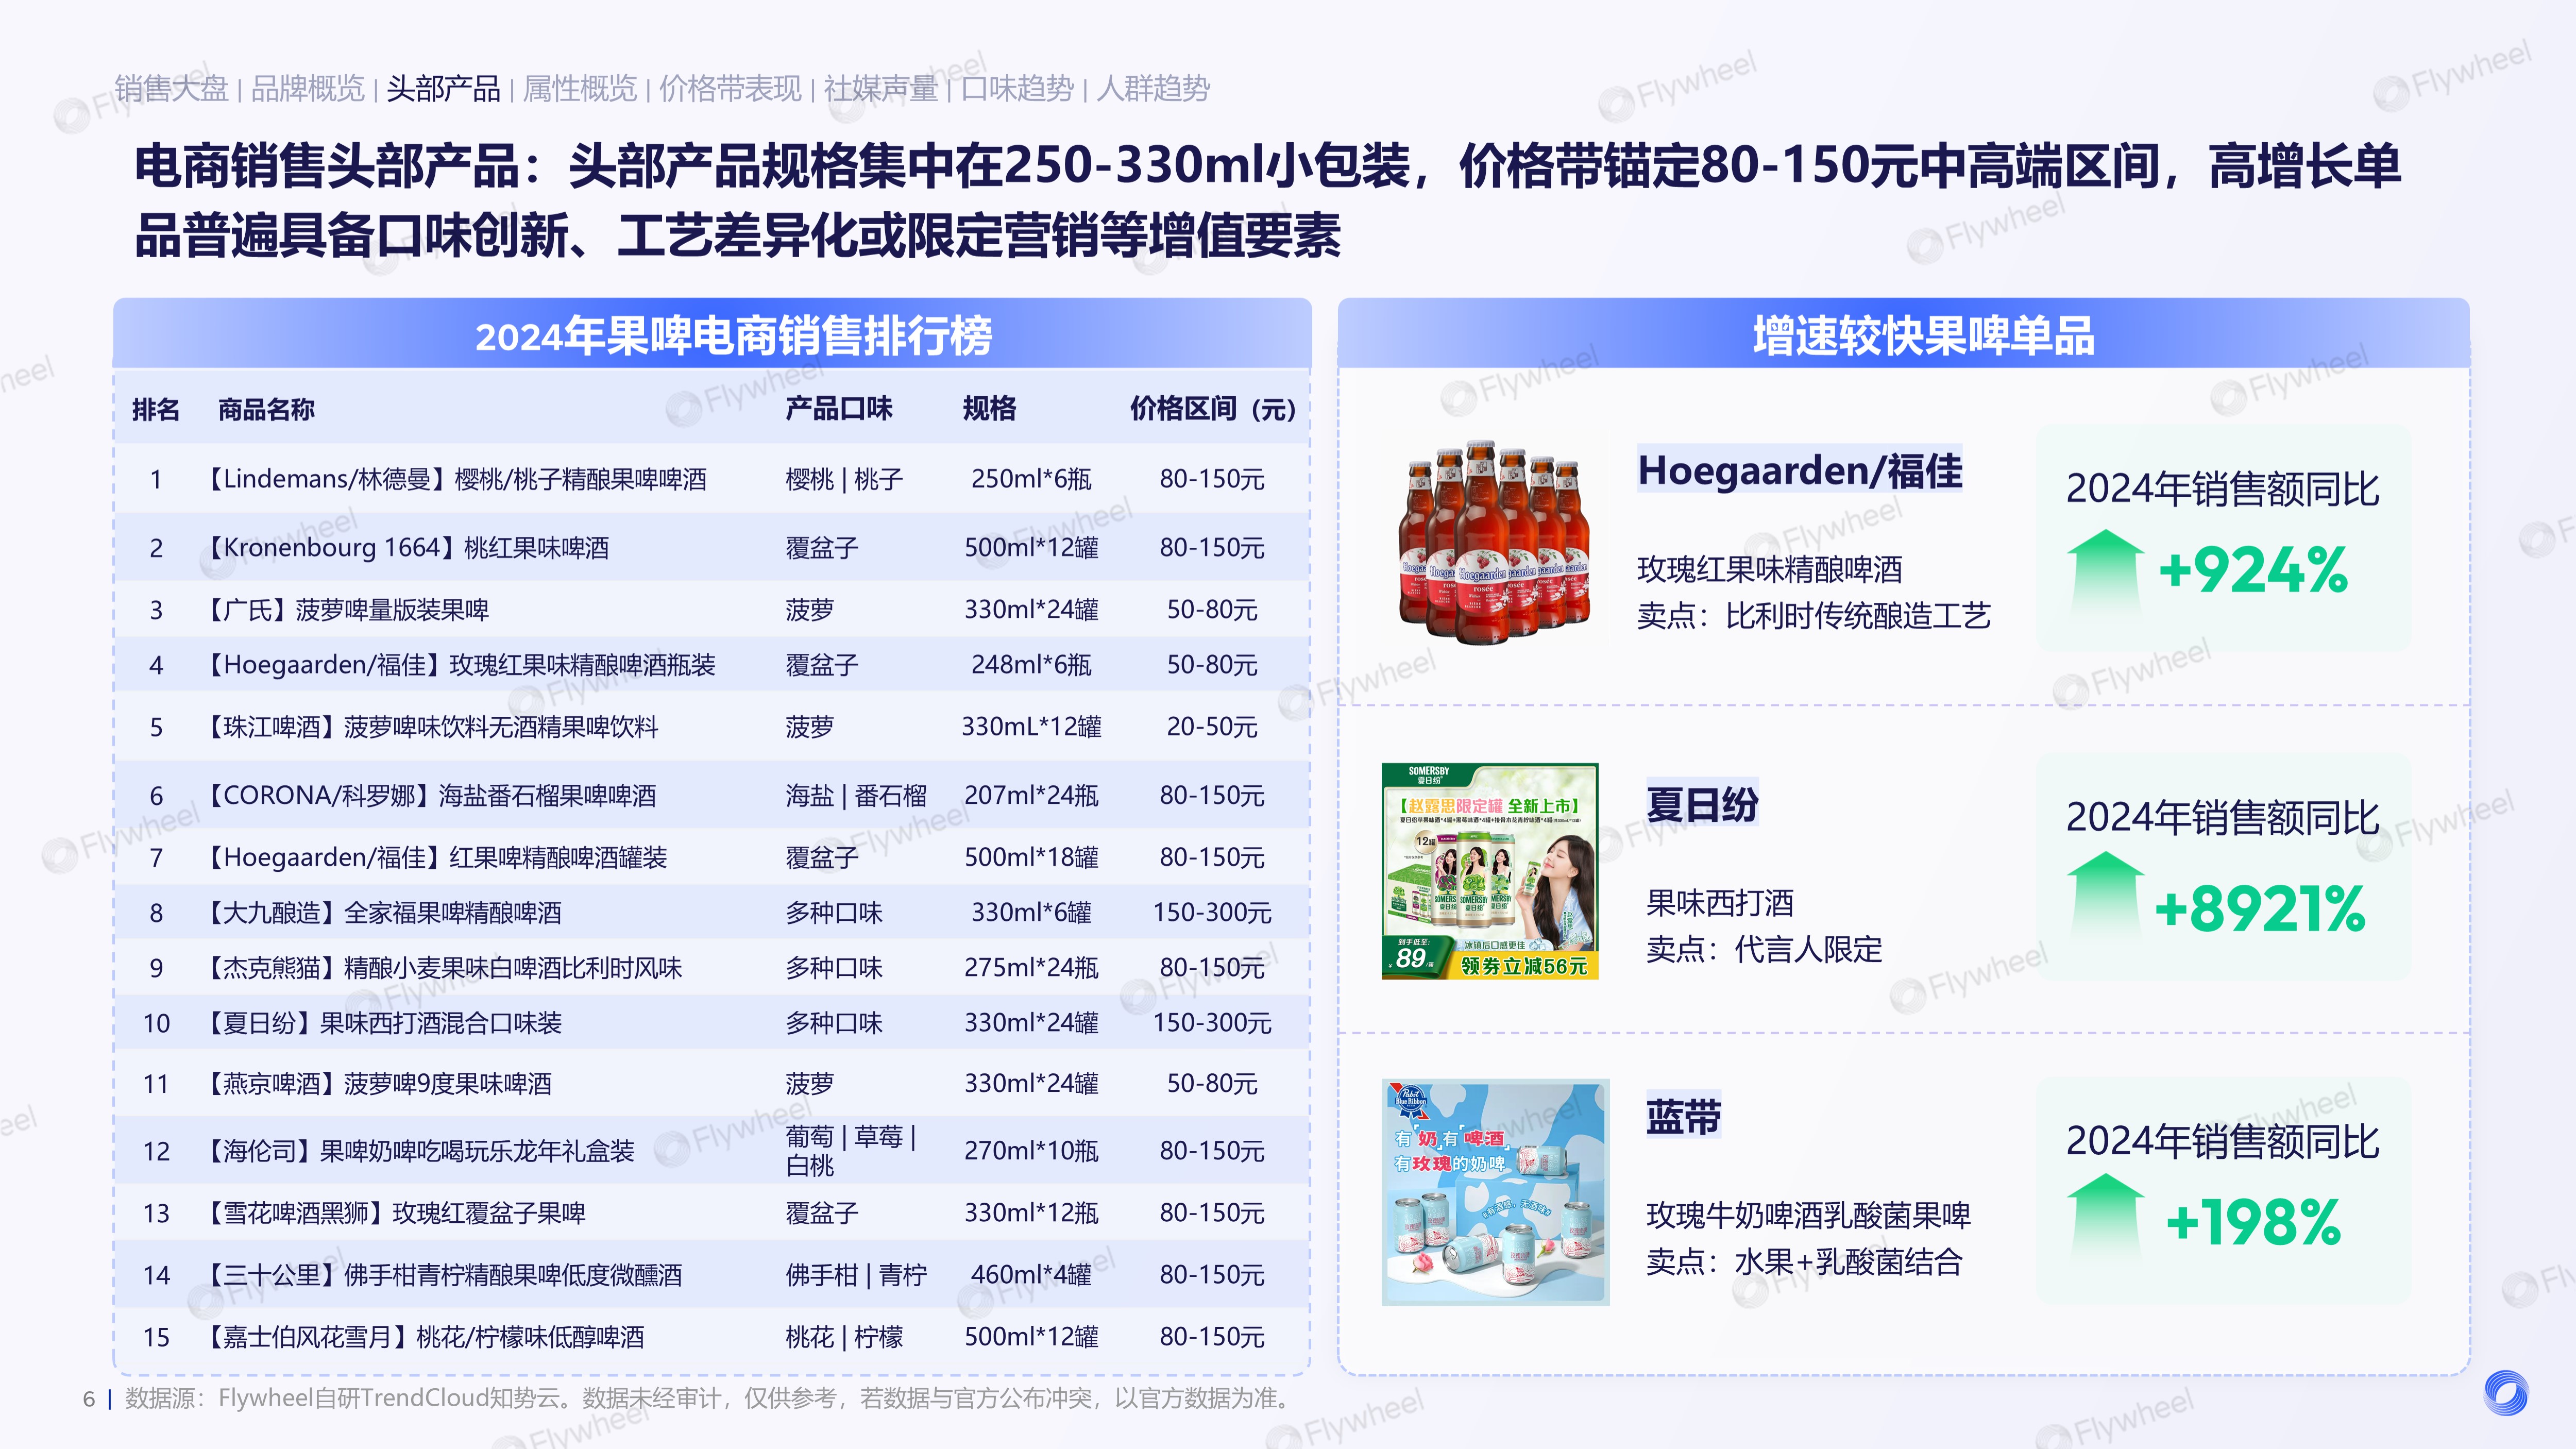Open the 人群趋势 tab

(1153, 89)
